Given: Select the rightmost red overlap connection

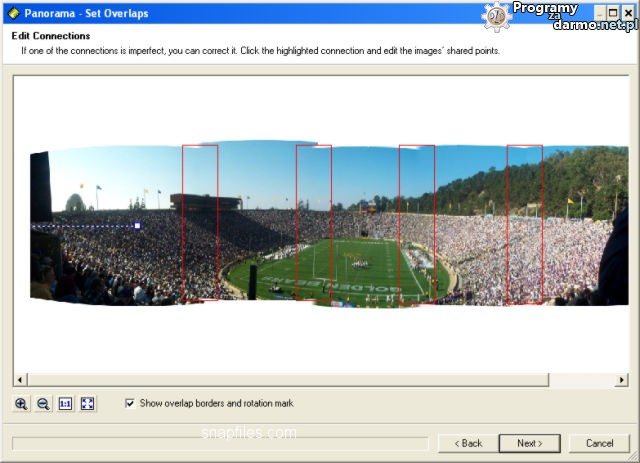Looking at the screenshot, I should pyautogui.click(x=524, y=223).
